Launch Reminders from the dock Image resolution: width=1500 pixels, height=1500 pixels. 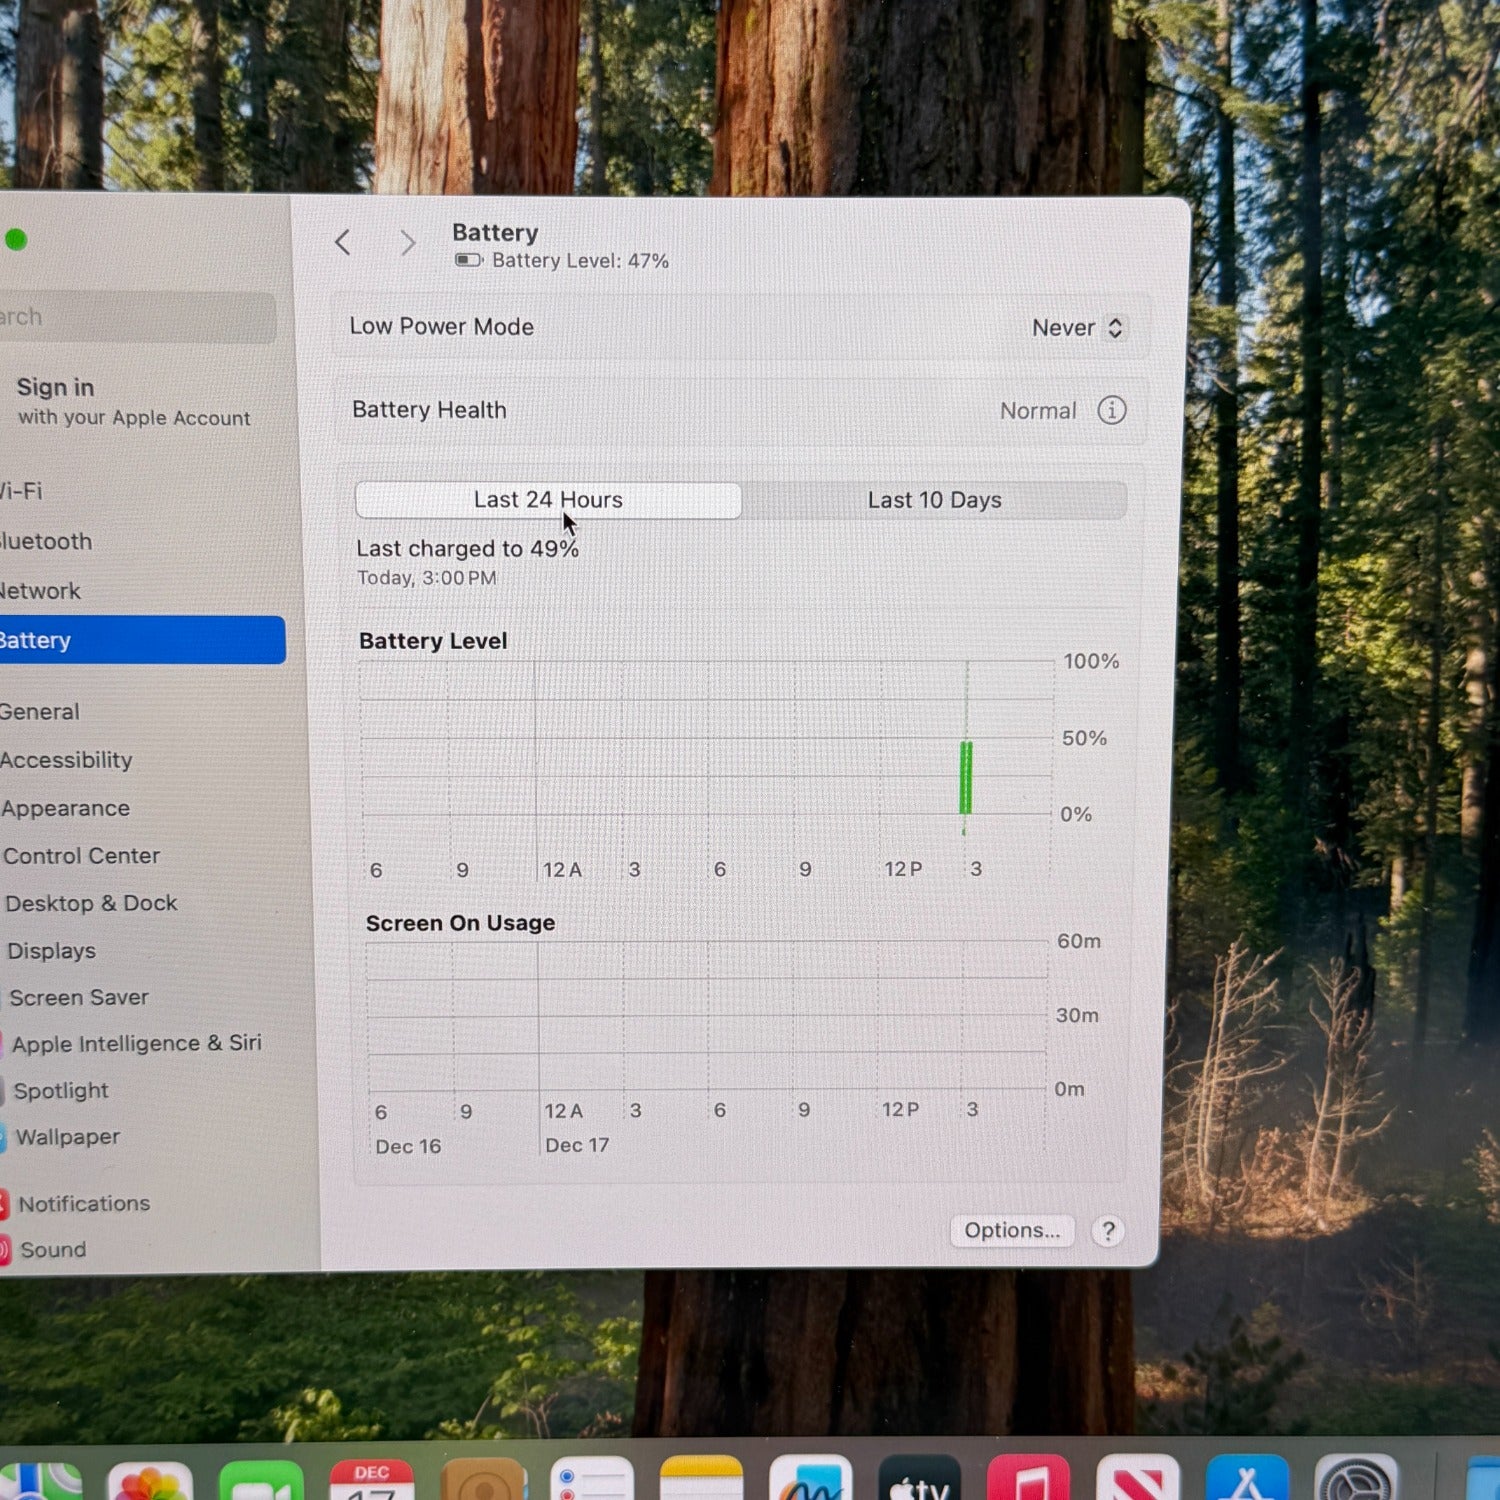point(592,1482)
